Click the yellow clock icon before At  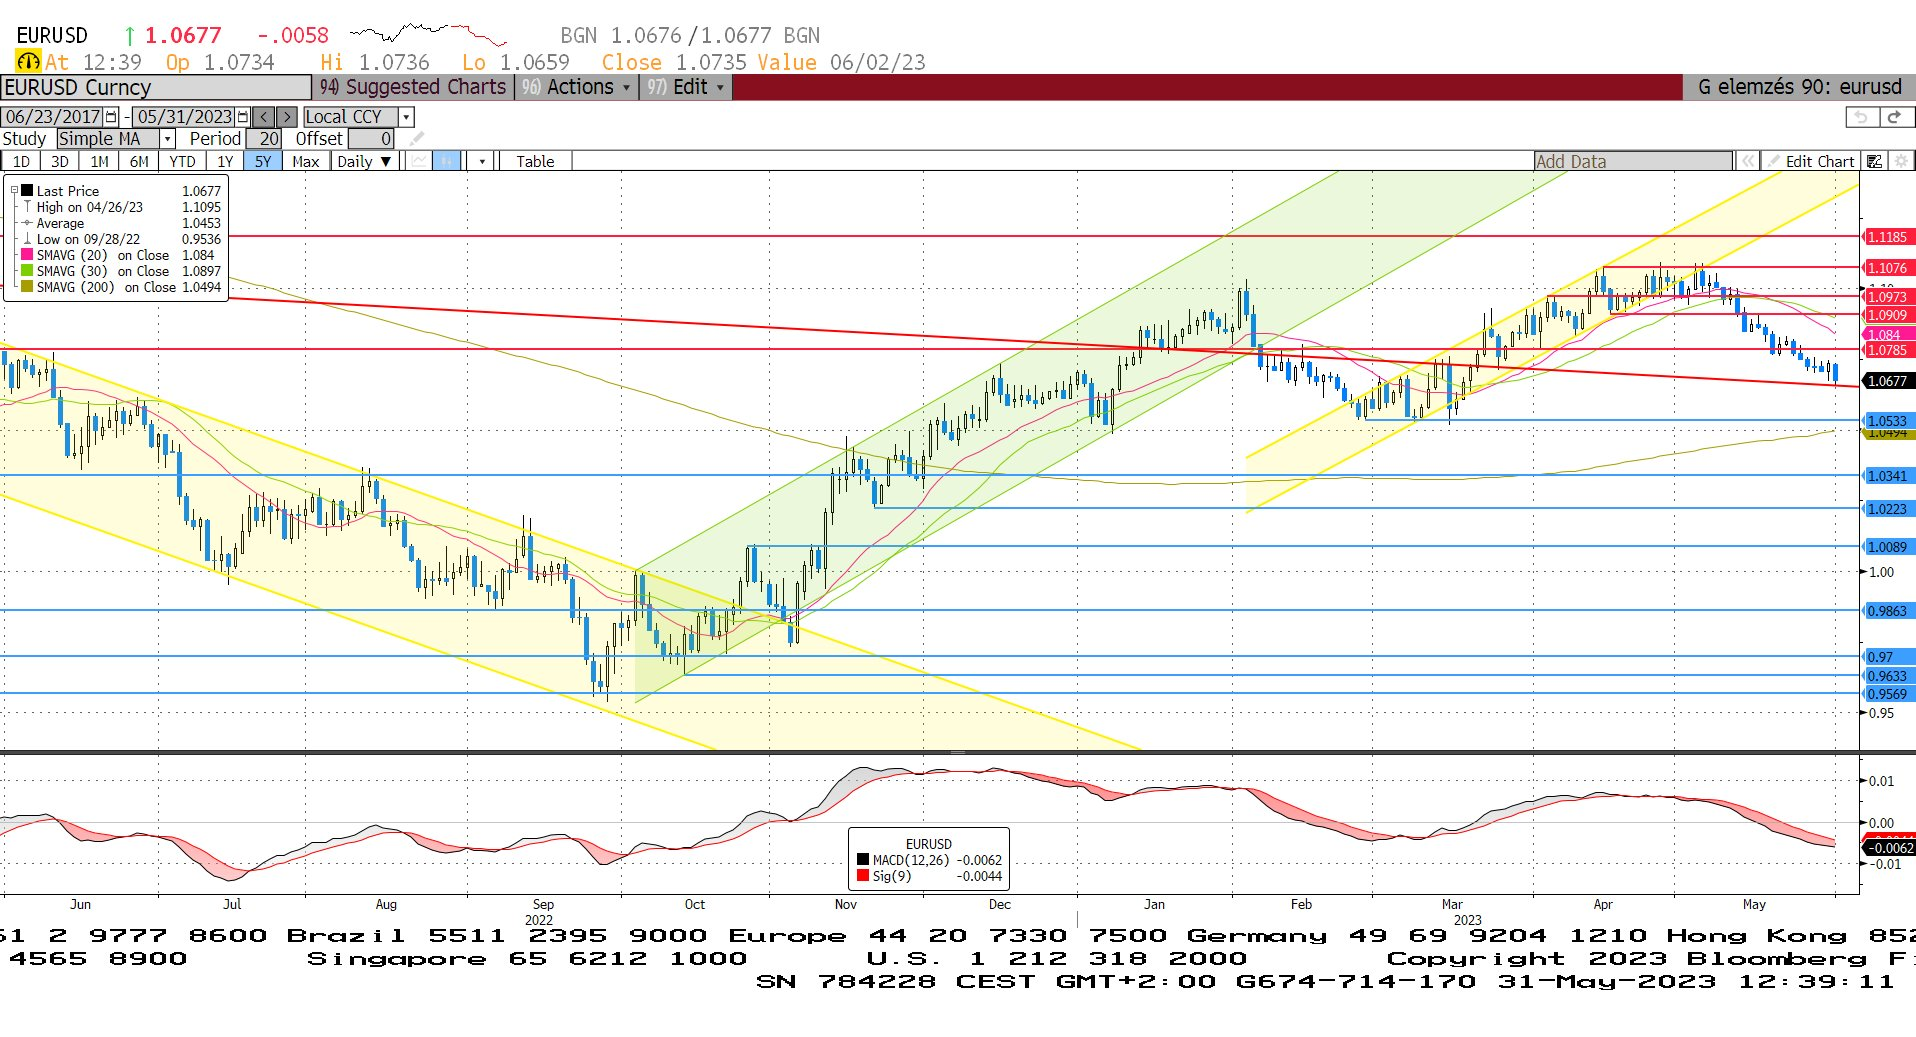28,62
